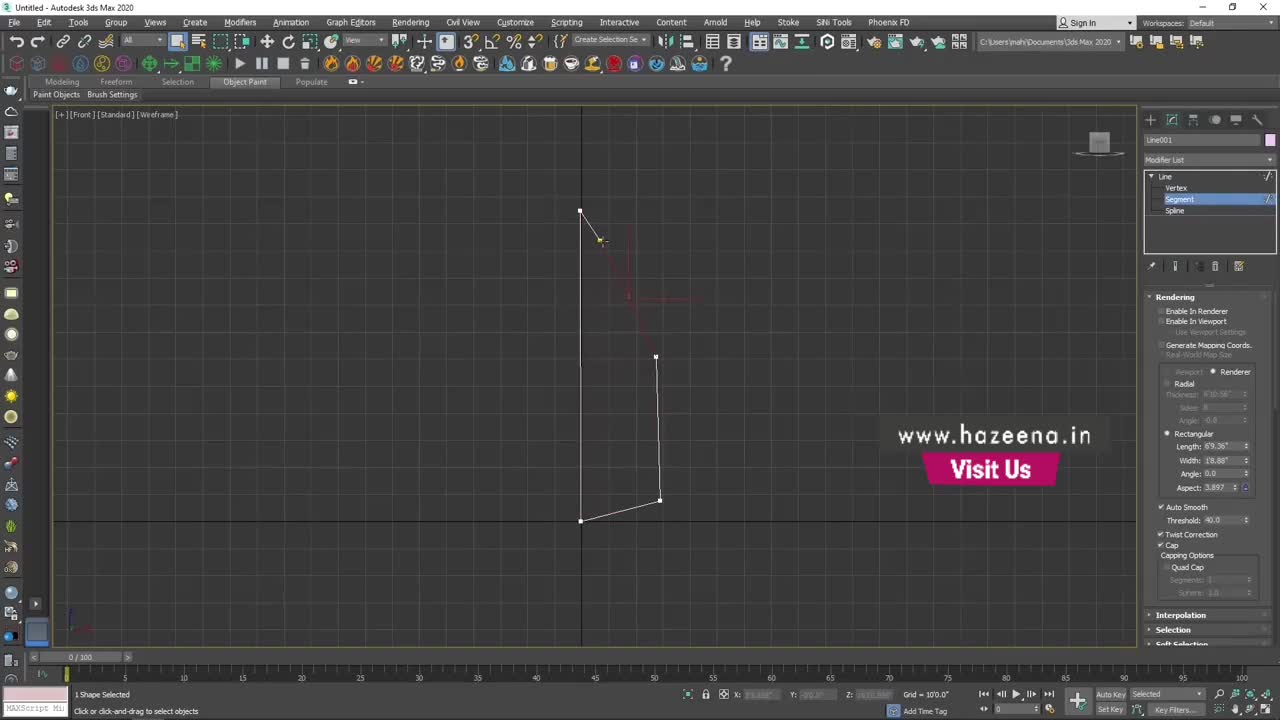Expand the Selection rollout

[1173, 630]
